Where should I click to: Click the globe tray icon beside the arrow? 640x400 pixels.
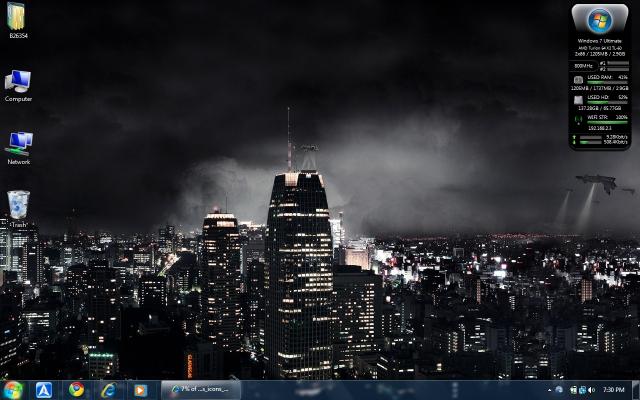[559, 390]
